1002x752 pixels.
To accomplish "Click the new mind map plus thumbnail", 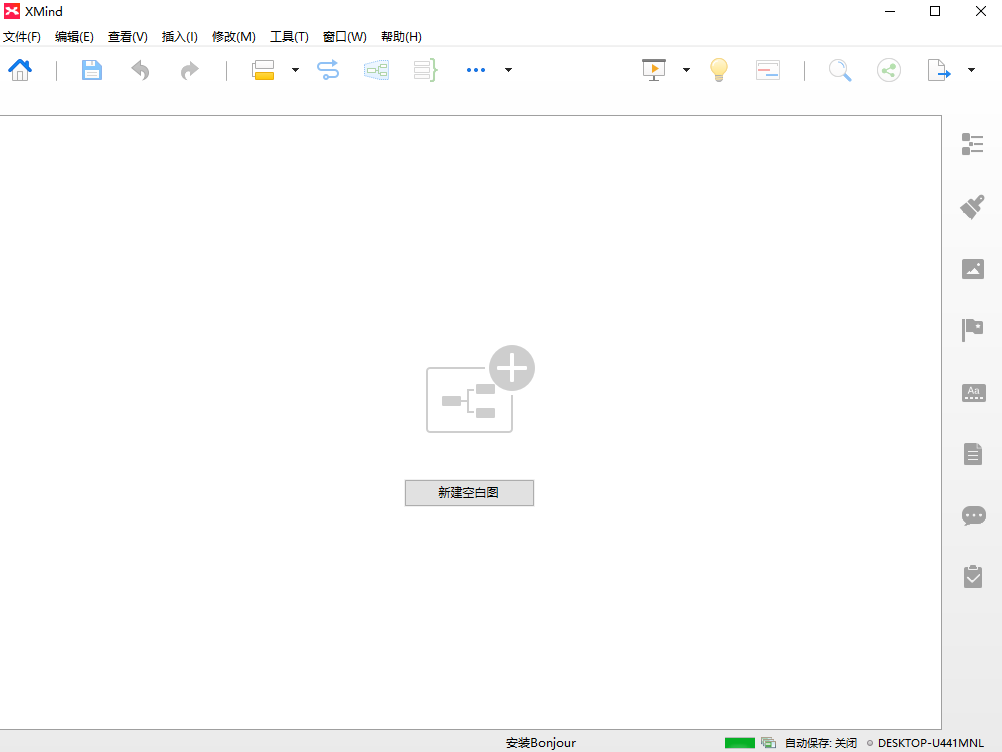I will point(480,389).
